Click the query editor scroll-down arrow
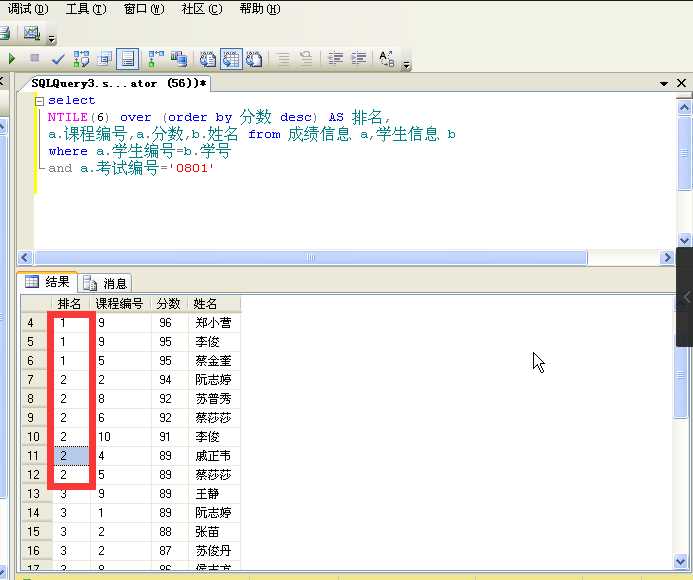This screenshot has height=580, width=693. pyautogui.click(x=684, y=240)
